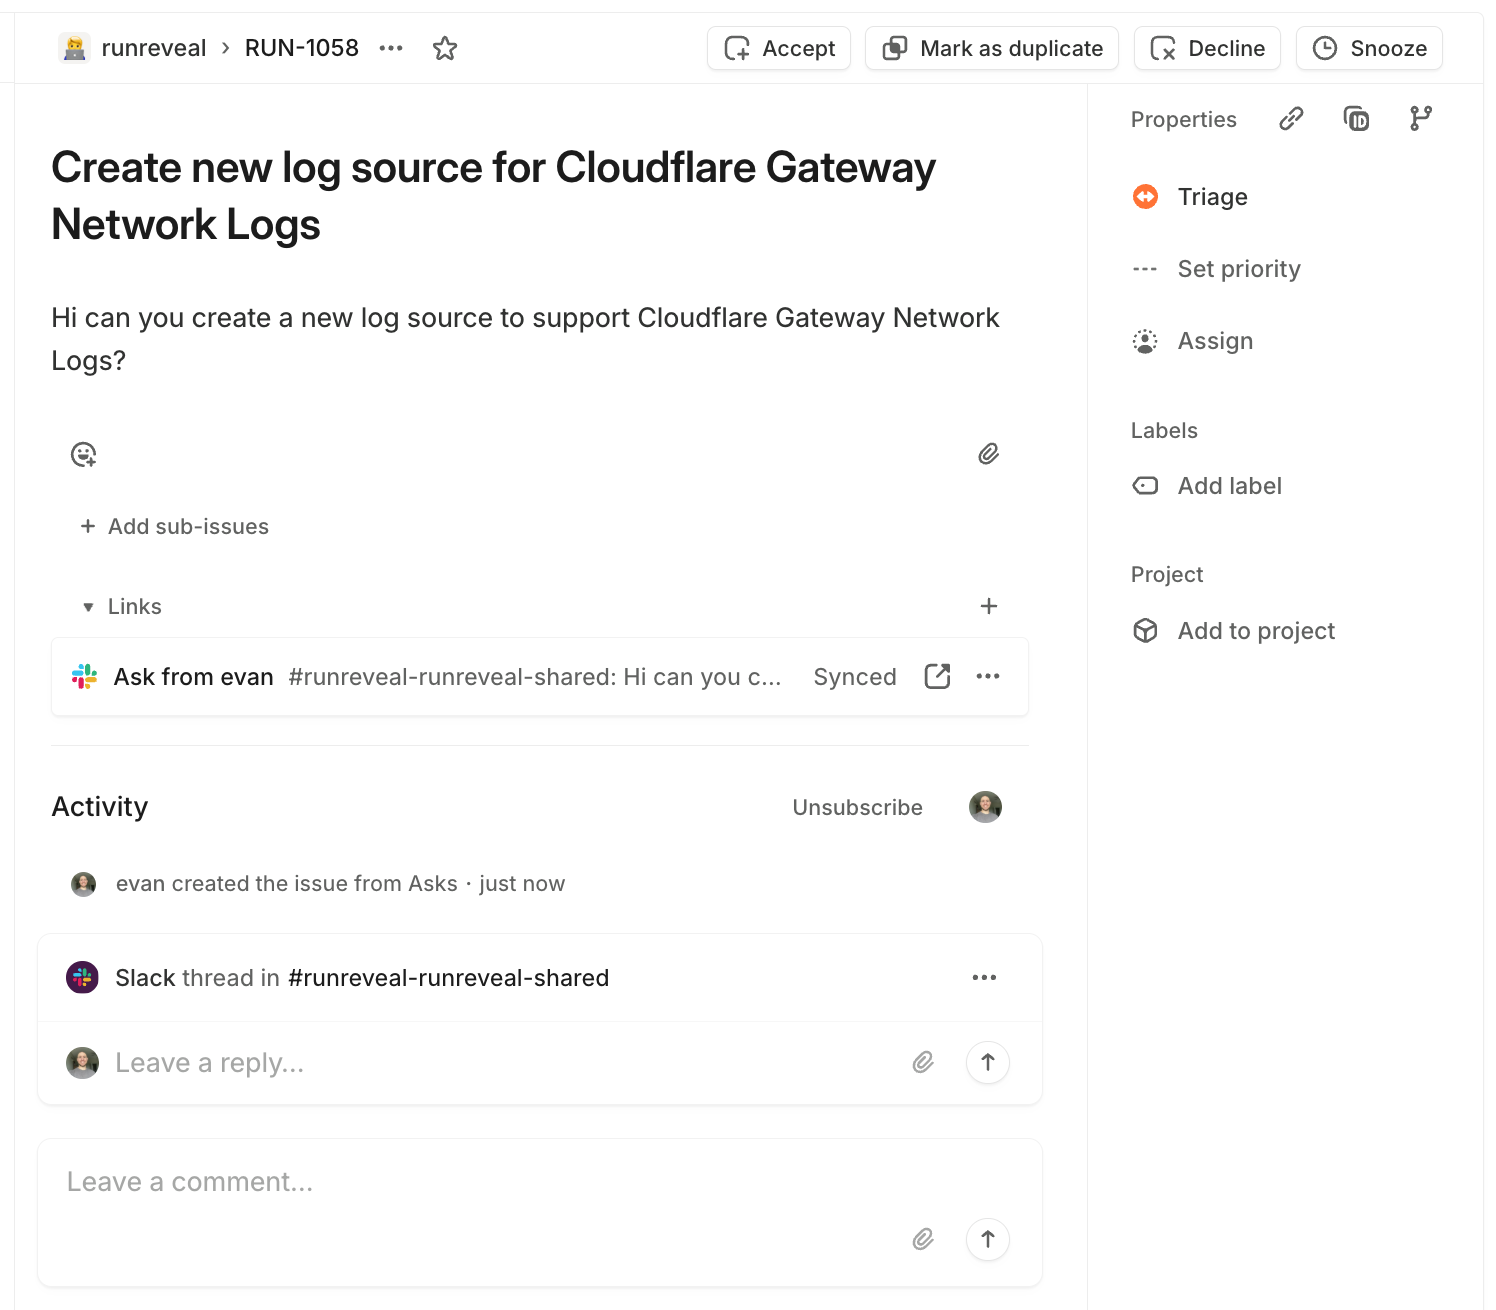
Task: Open the Set priority dropdown
Action: tap(1238, 269)
